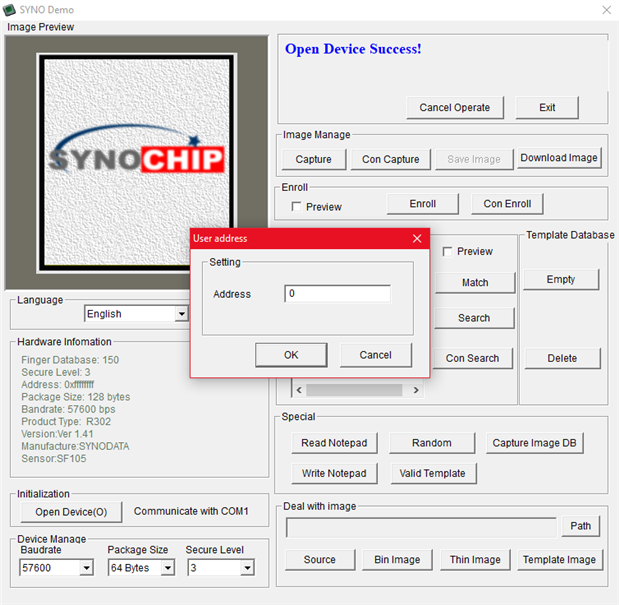Click 'Finger Database: 150' text
Viewport: 619px width, 605px height.
point(70,360)
